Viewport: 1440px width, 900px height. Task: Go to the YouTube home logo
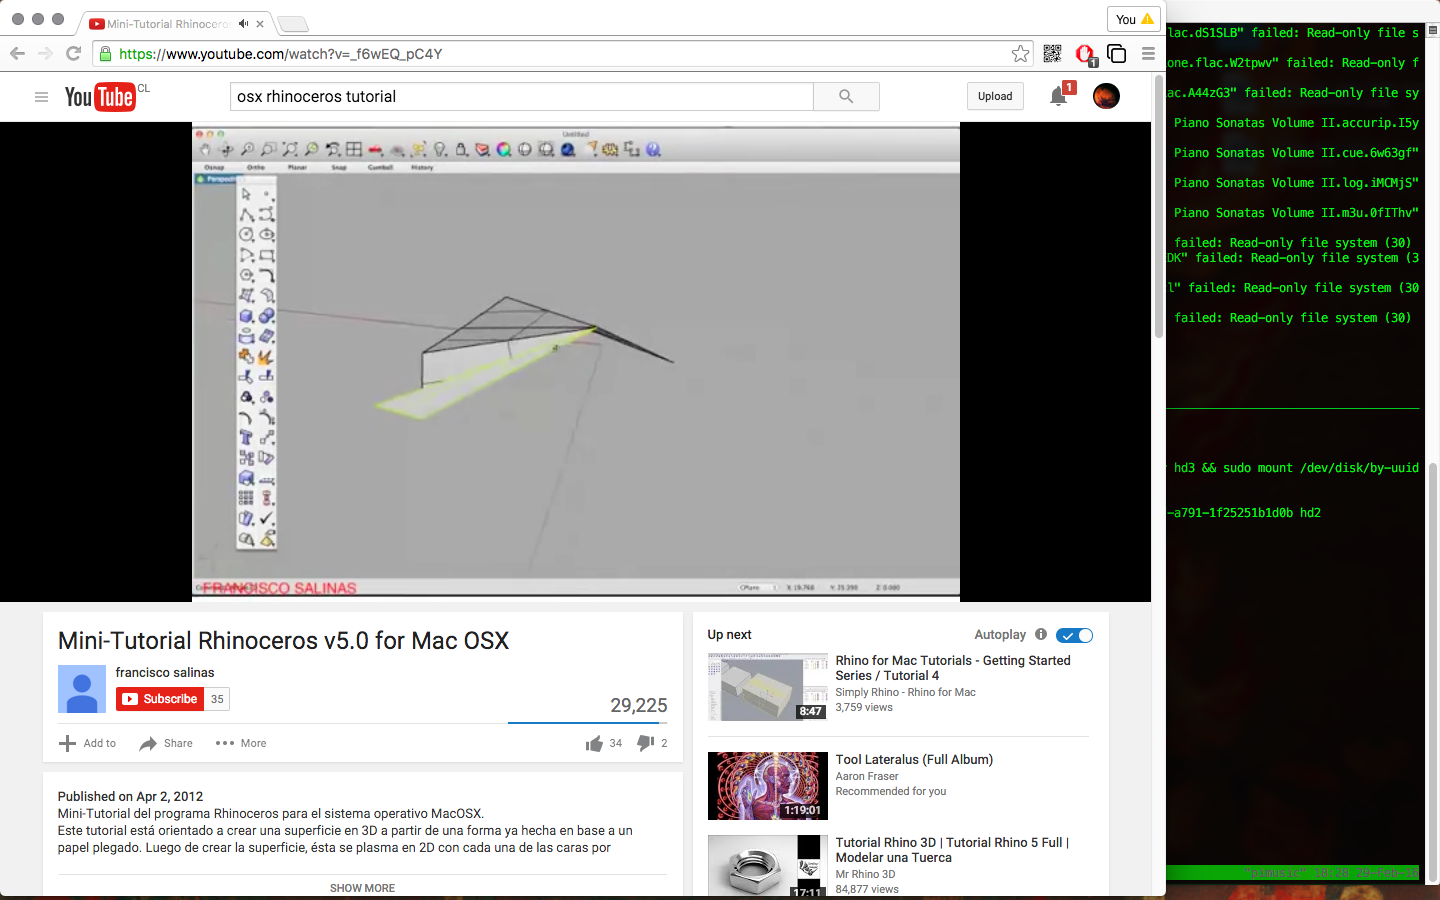pos(100,96)
